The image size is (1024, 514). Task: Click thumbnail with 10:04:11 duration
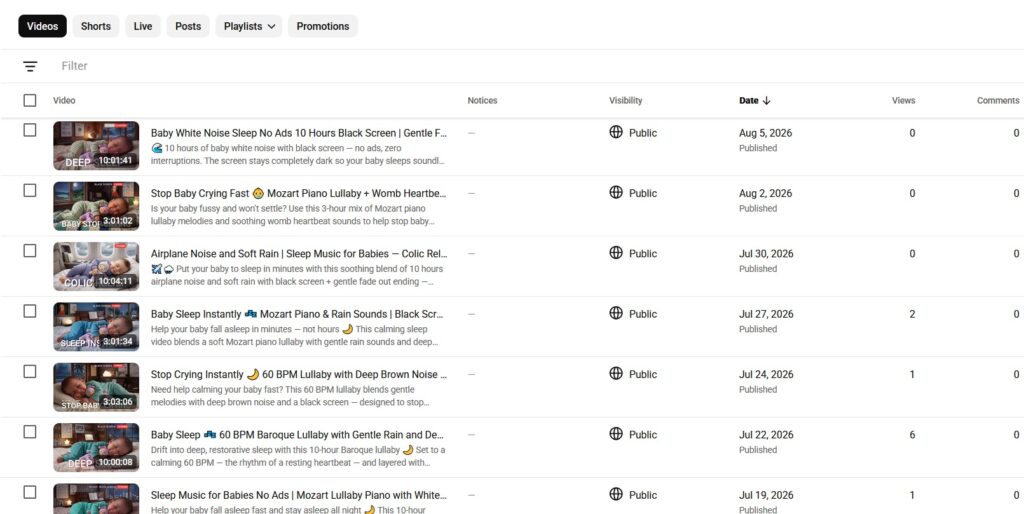coord(96,266)
